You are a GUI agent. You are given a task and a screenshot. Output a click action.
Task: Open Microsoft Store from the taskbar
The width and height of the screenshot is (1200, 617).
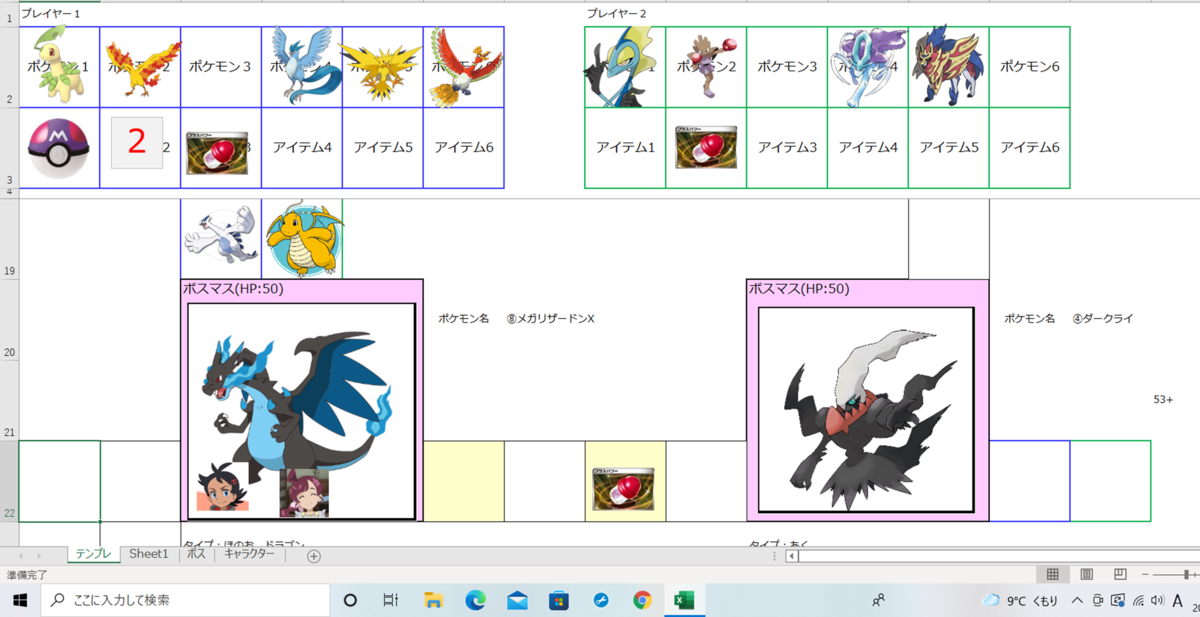(559, 600)
